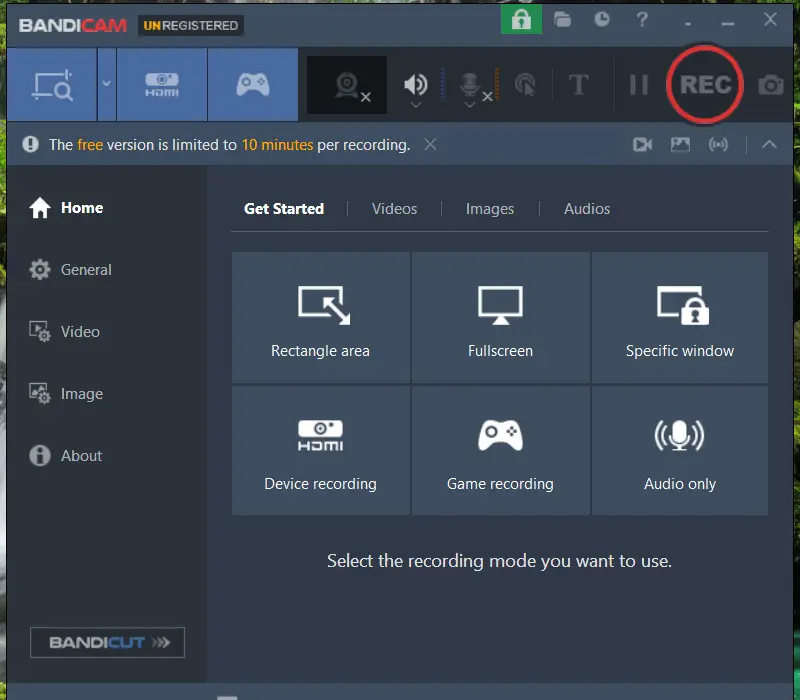Toggle the green lock icon
Image resolution: width=800 pixels, height=700 pixels.
(521, 19)
